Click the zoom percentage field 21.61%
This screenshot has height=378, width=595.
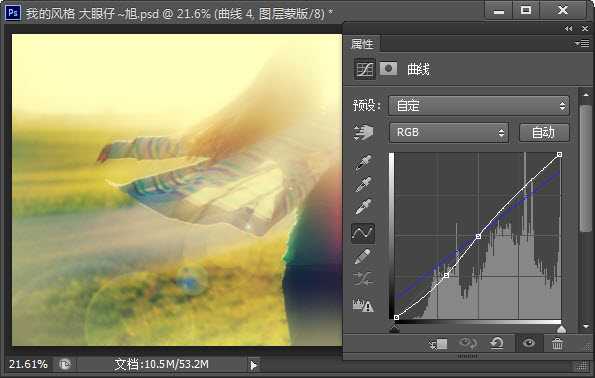click(x=28, y=364)
